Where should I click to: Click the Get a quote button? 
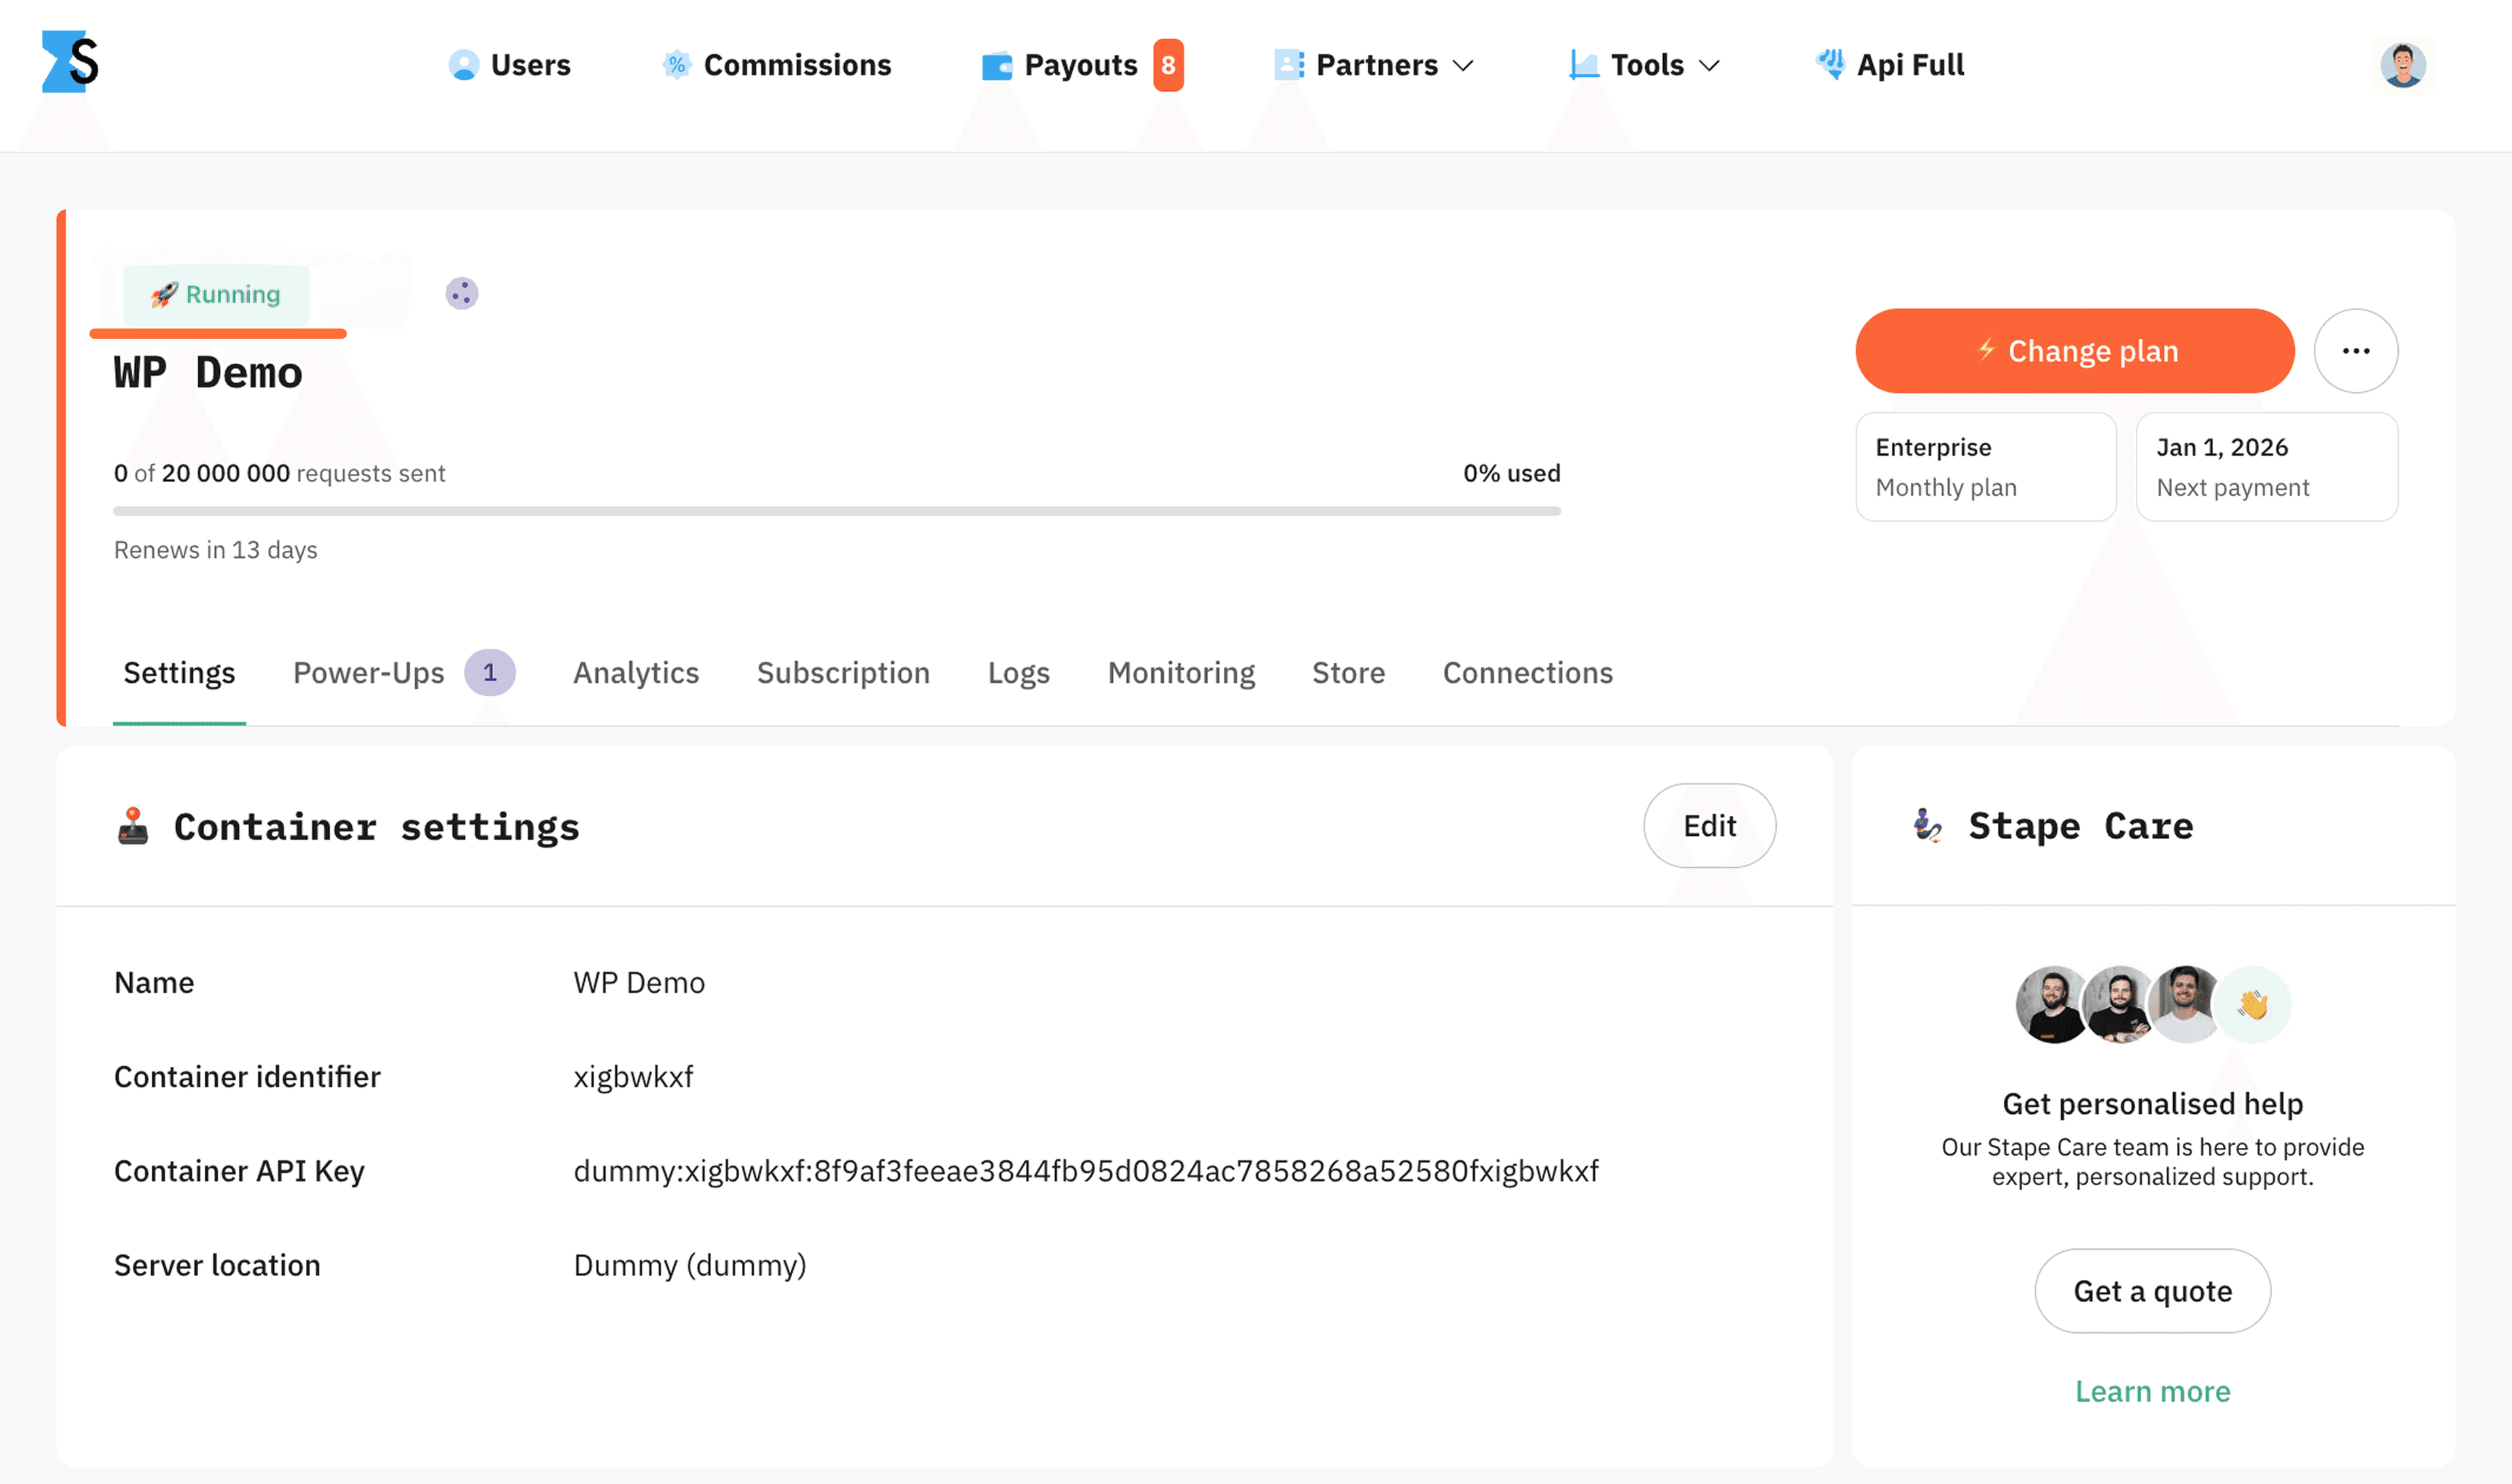tap(2151, 1290)
